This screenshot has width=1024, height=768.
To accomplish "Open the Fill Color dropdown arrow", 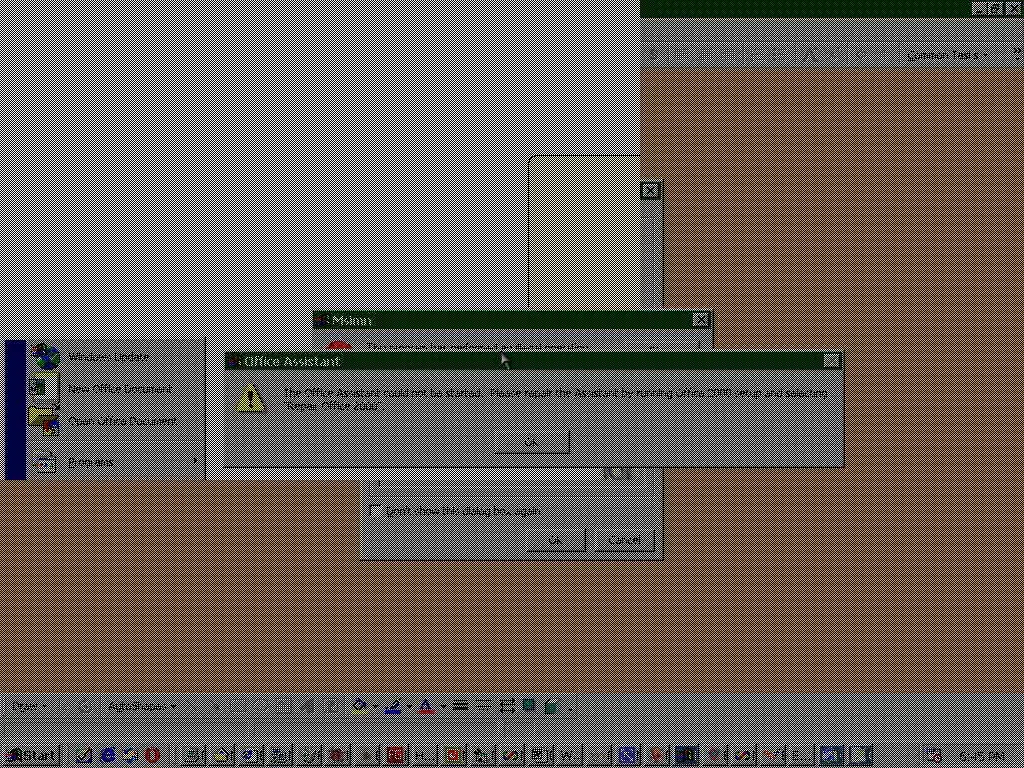I will (376, 706).
